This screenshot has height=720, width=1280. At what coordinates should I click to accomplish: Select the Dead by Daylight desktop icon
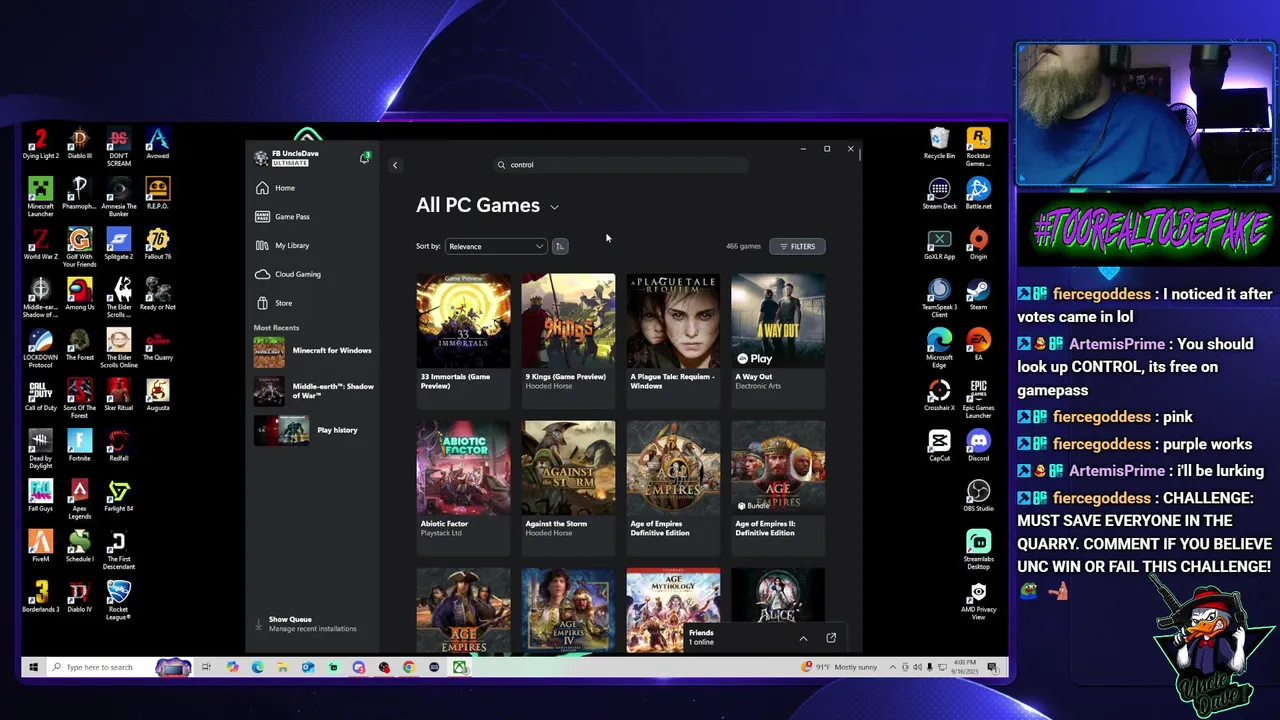(x=40, y=448)
